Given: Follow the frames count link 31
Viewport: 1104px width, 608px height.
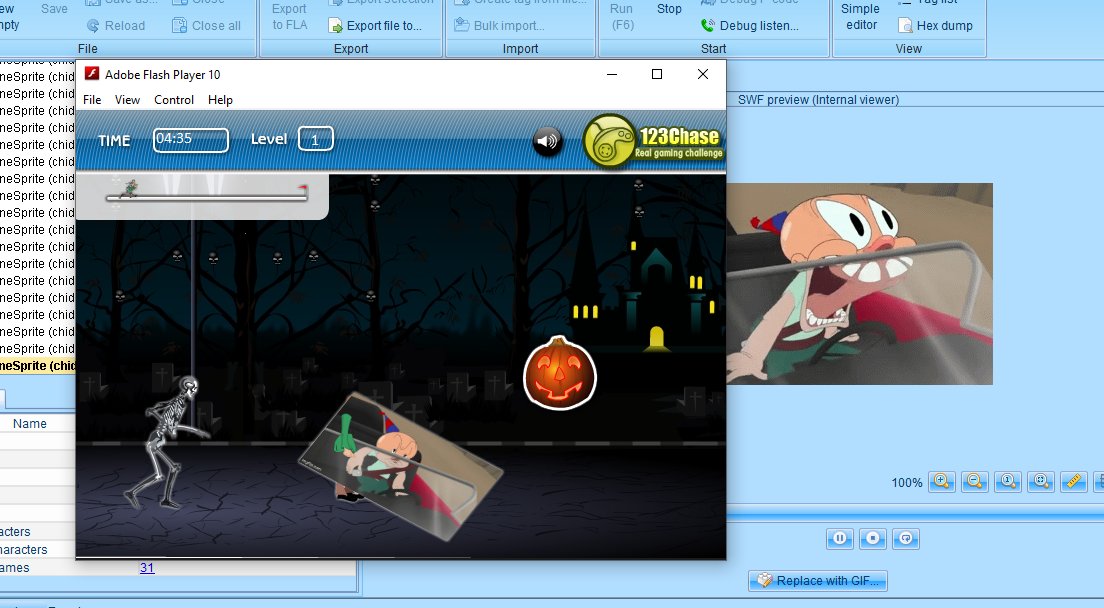Looking at the screenshot, I should click(x=147, y=568).
